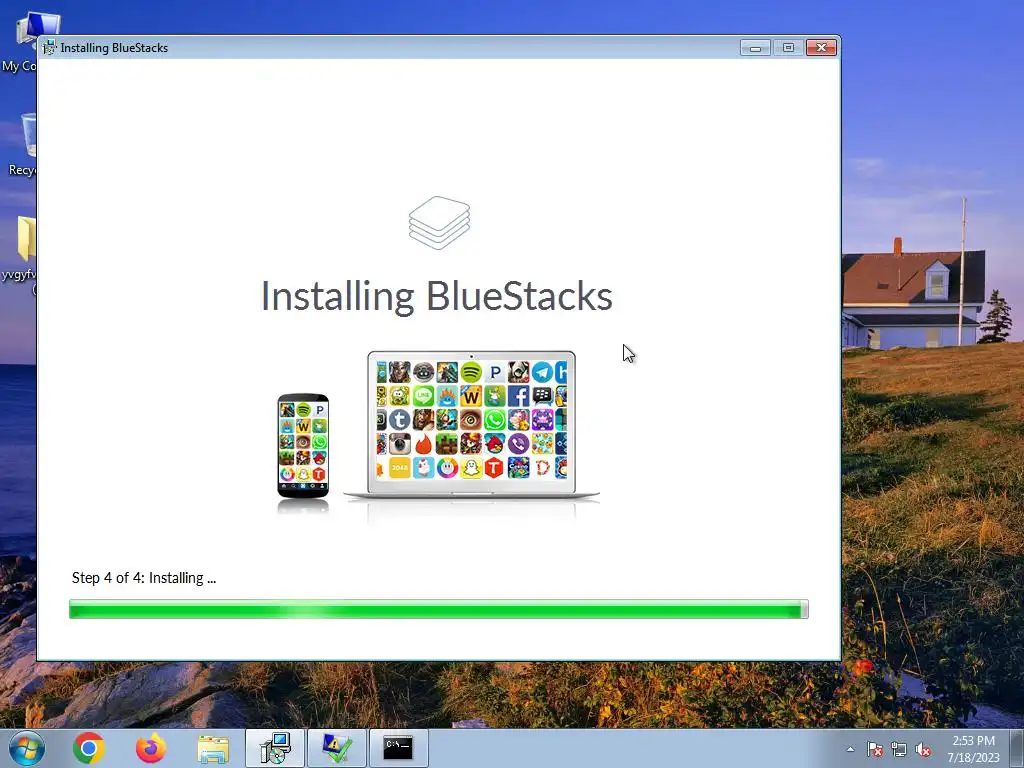This screenshot has width=1024, height=768.
Task: Click the green installation progress bar
Action: pos(439,609)
